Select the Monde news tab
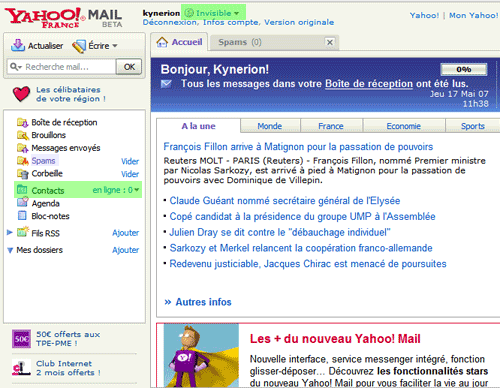This screenshot has width=500, height=388. [x=270, y=126]
